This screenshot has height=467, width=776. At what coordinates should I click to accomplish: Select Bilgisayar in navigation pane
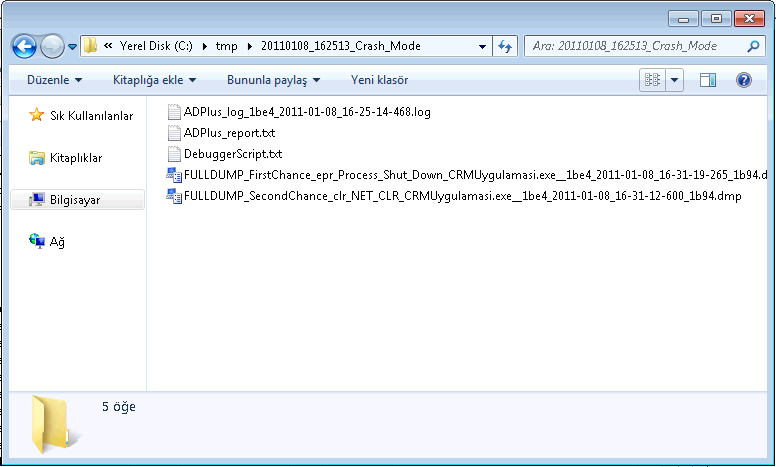tap(75, 200)
